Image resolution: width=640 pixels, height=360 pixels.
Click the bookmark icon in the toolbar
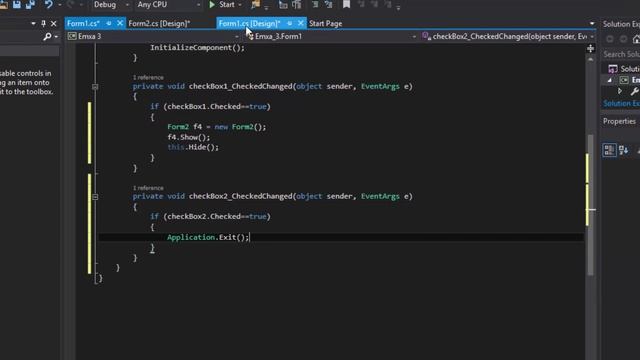[346, 5]
